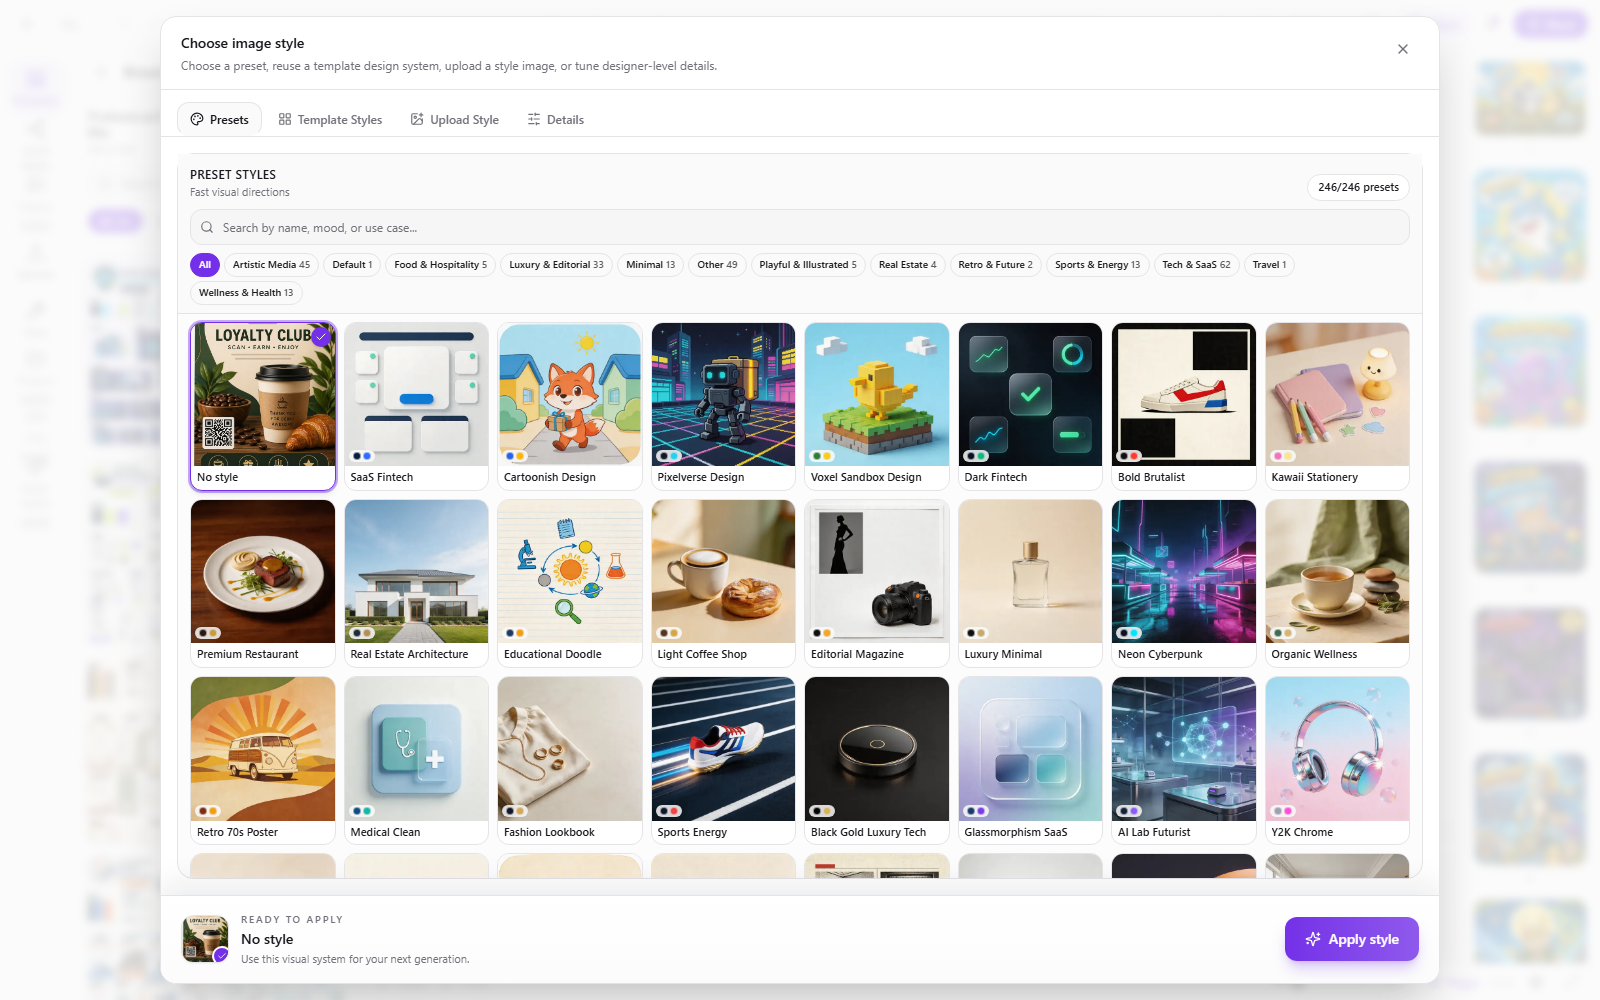Click the Template Styles grid icon
This screenshot has width=1600, height=1000.
(285, 119)
